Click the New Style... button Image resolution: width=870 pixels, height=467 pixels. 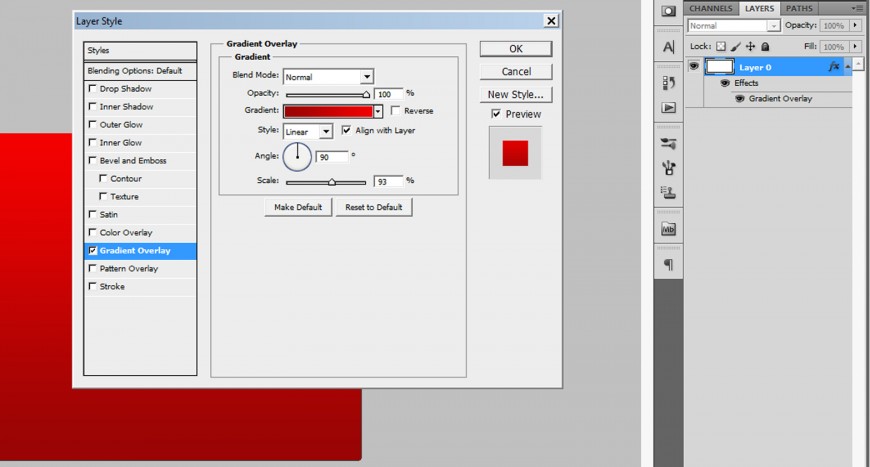(x=516, y=94)
